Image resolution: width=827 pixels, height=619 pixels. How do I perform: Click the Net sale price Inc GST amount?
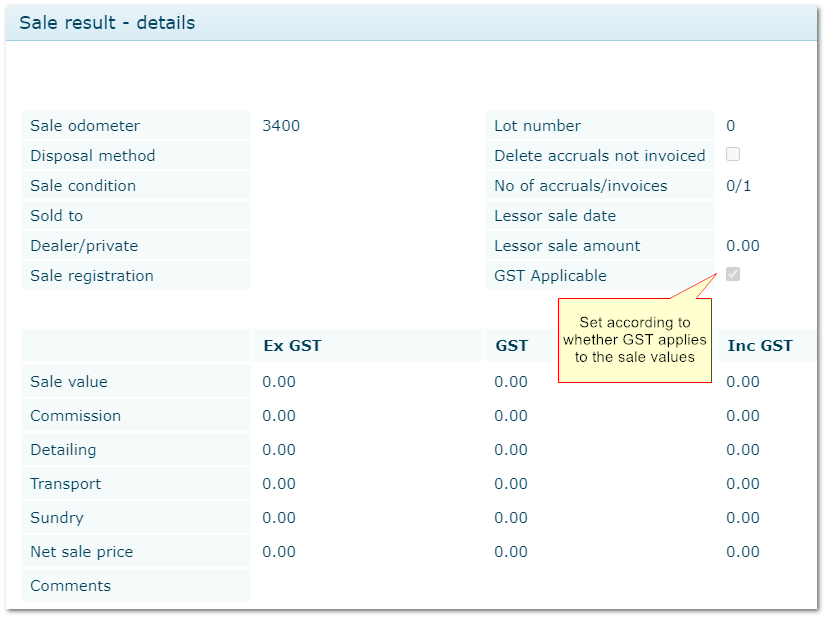743,552
